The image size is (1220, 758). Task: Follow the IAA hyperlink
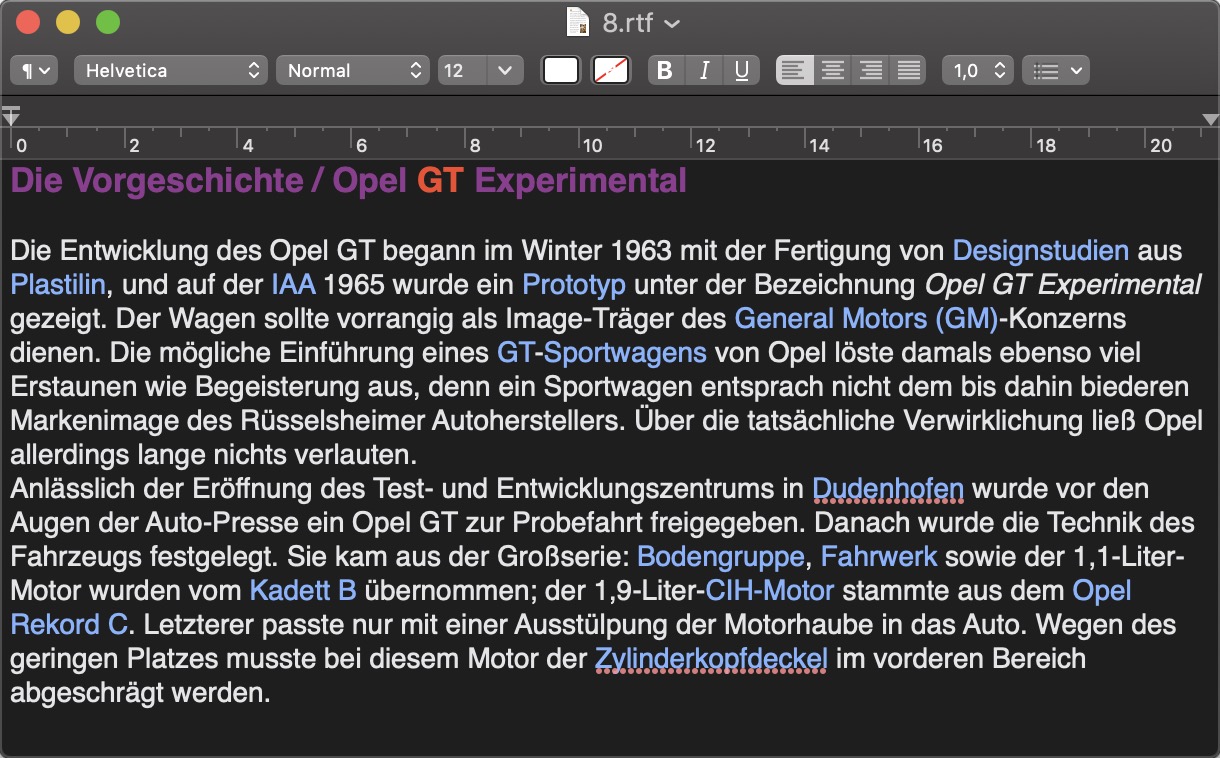pyautogui.click(x=294, y=284)
